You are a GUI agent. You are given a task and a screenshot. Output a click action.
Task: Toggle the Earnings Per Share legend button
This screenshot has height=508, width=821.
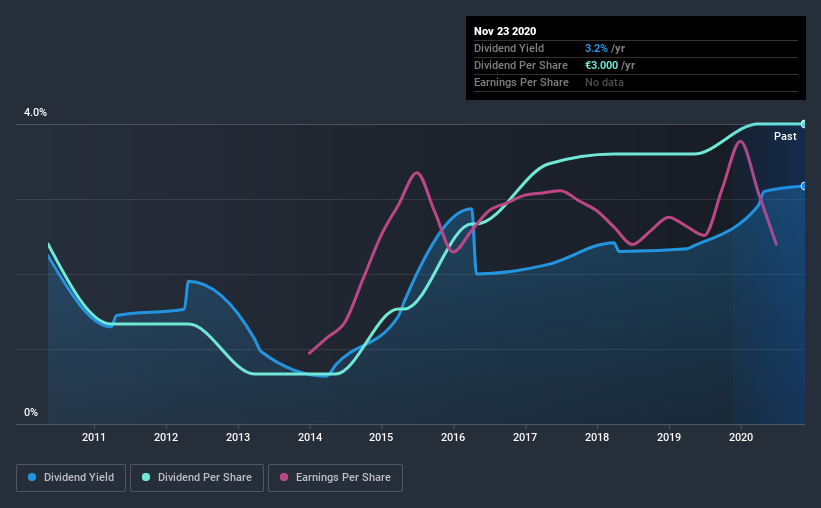(x=336, y=478)
